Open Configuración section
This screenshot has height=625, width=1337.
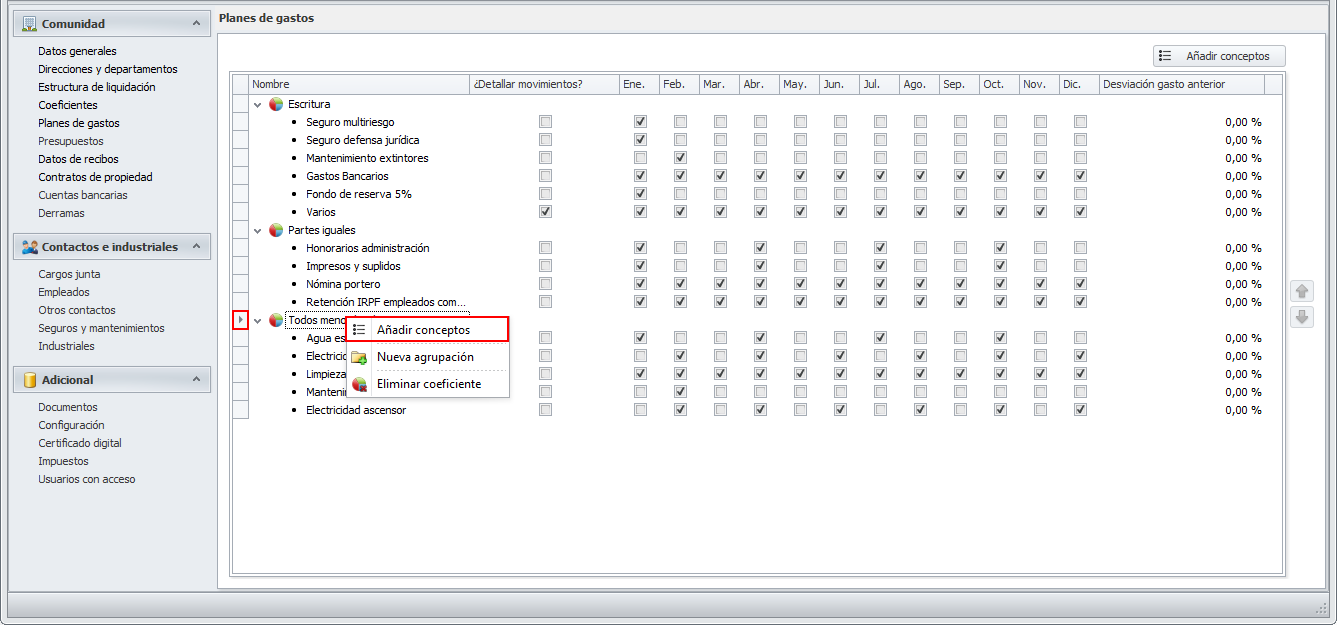click(x=71, y=425)
